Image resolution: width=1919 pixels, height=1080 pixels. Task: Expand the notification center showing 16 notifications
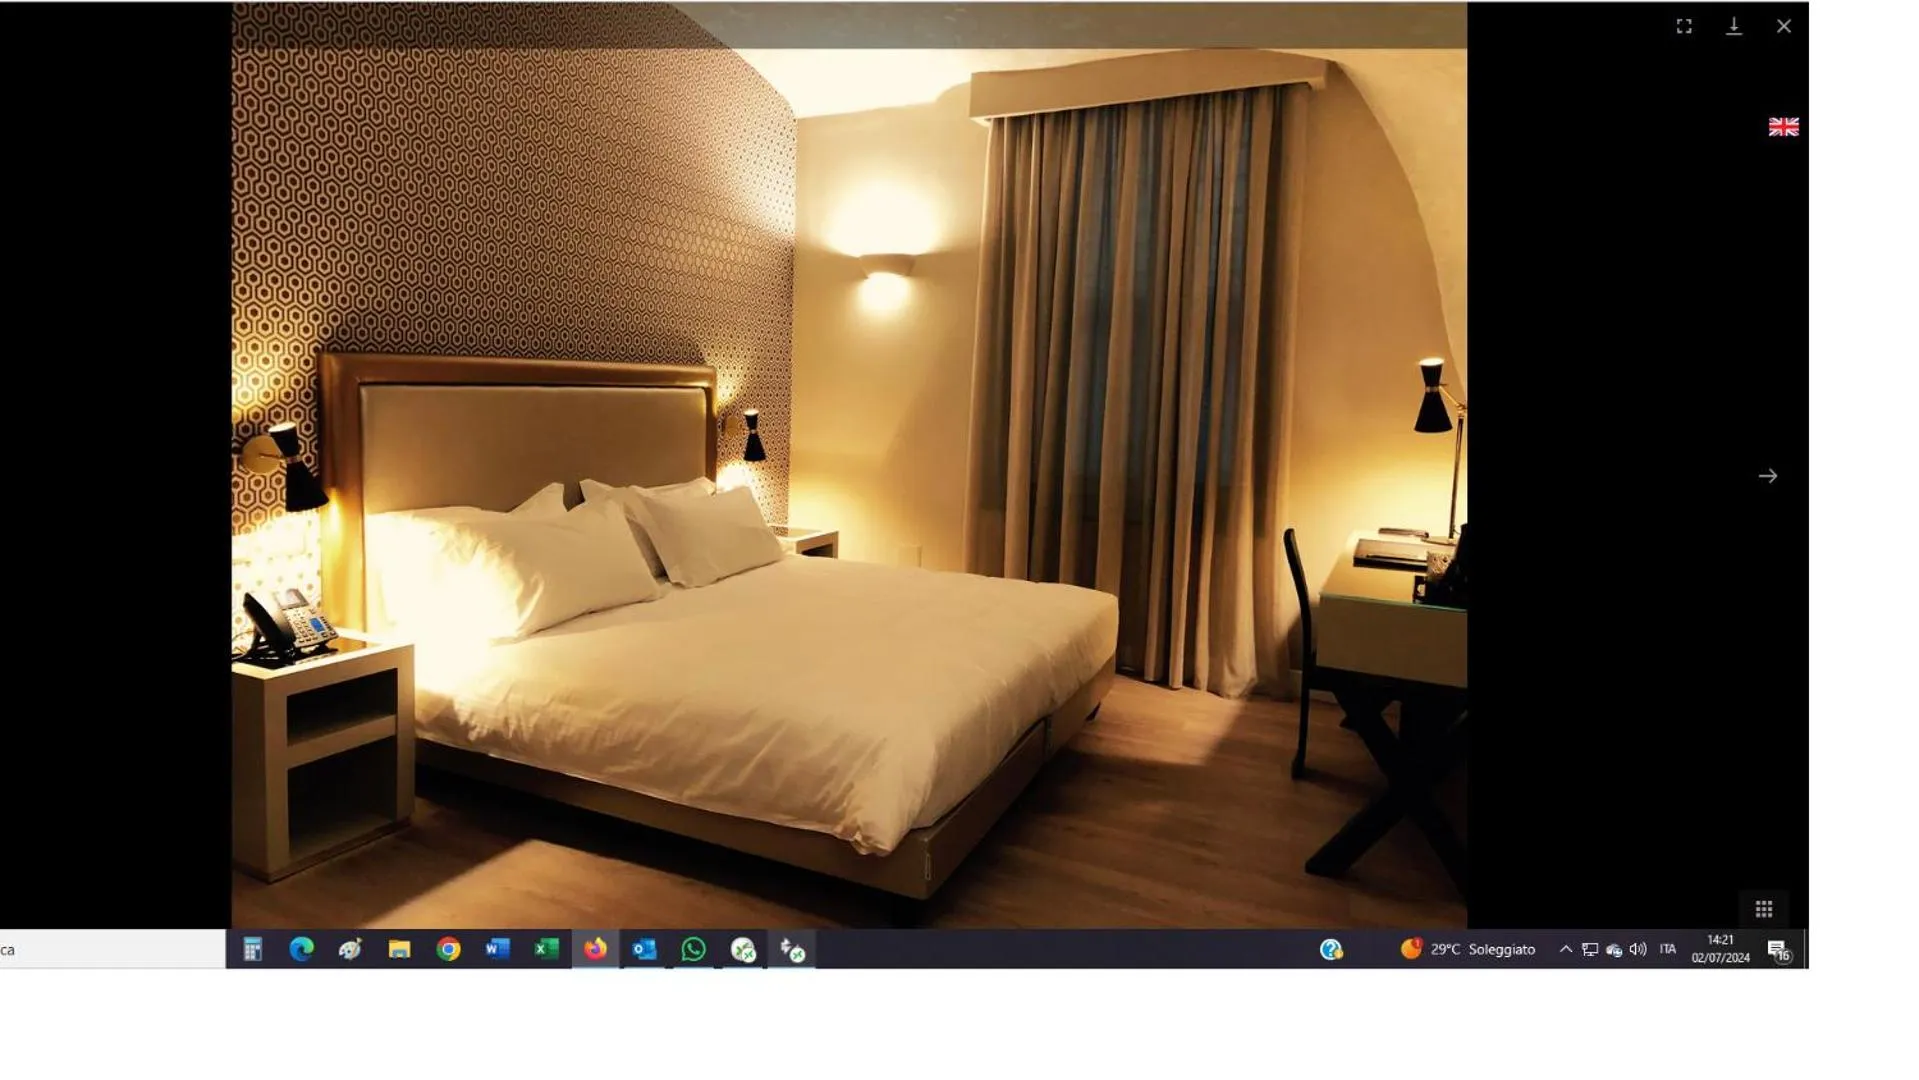click(1779, 949)
